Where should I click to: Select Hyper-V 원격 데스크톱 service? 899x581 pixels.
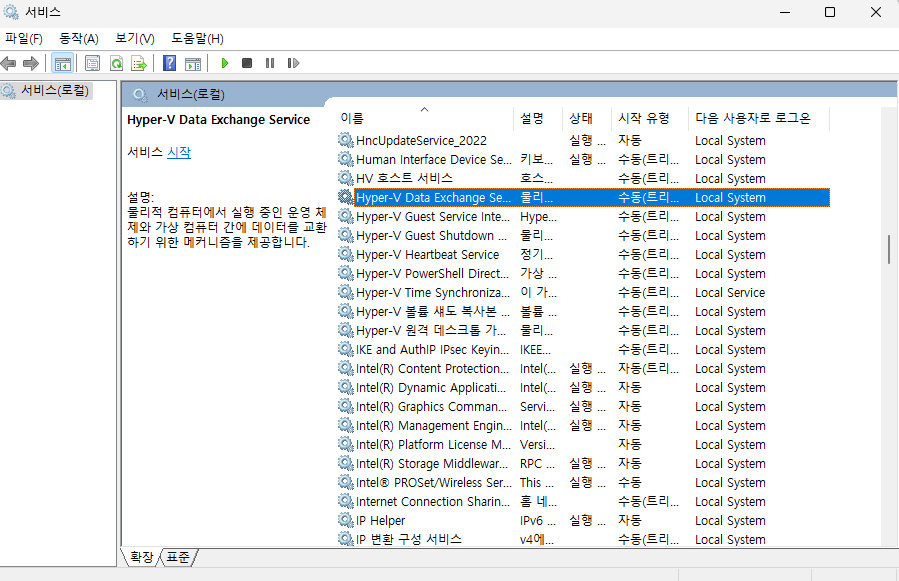(431, 330)
